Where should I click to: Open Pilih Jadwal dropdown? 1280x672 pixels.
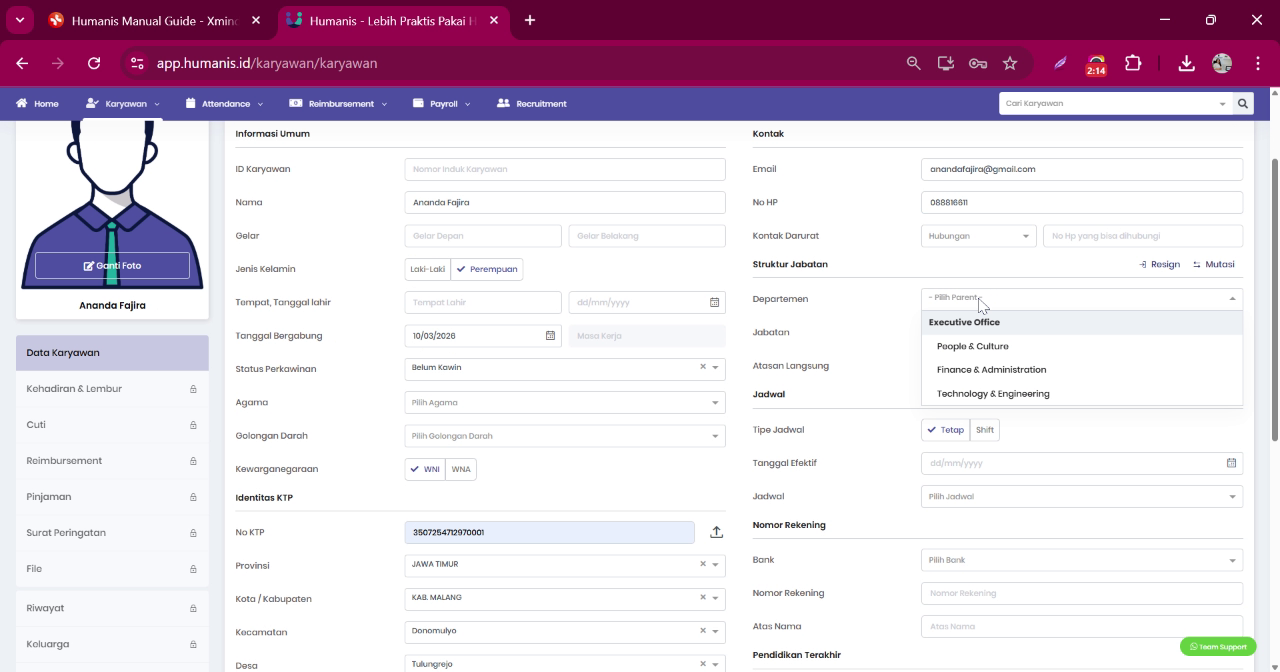(1082, 496)
